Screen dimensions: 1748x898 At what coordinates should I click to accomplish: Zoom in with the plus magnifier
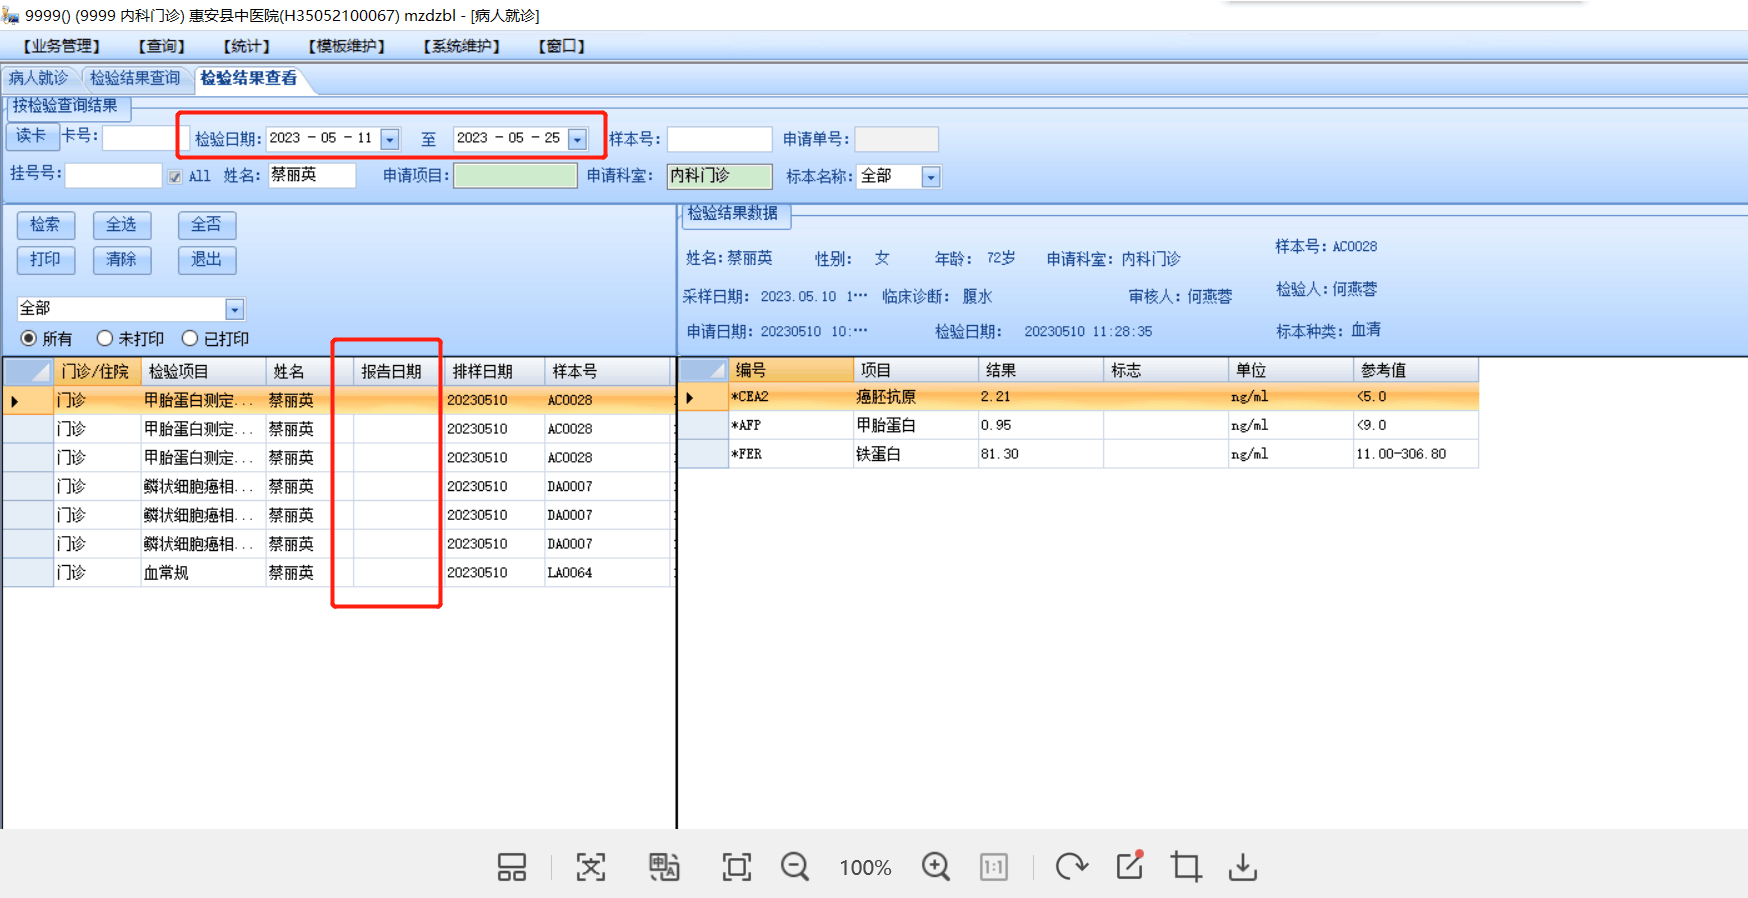[936, 867]
